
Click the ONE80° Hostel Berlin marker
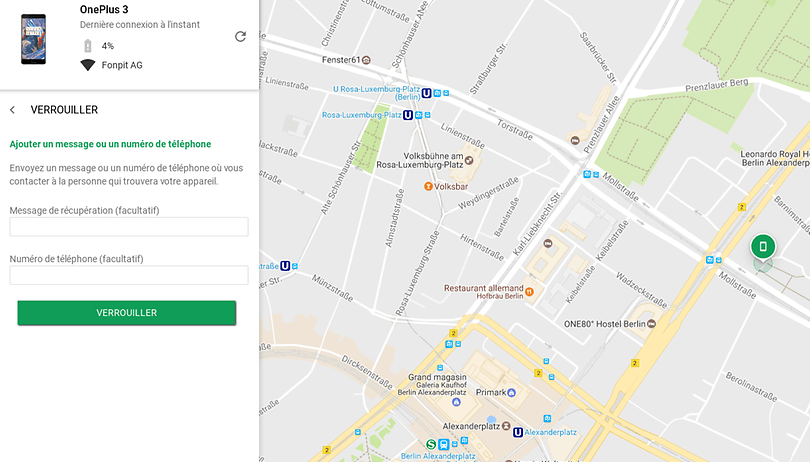(x=651, y=324)
